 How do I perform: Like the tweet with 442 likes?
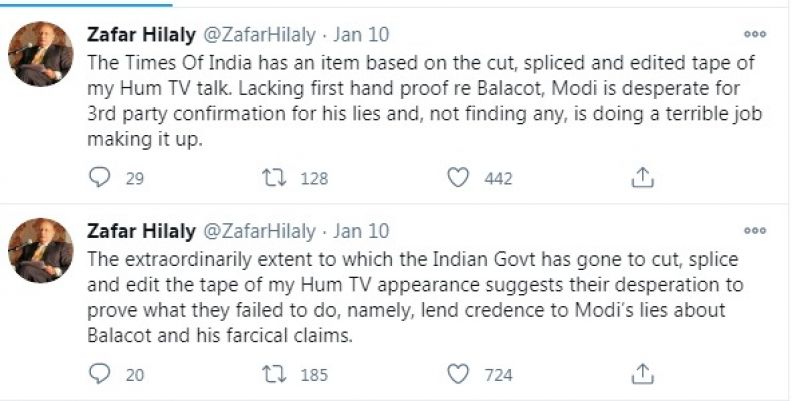(x=458, y=178)
